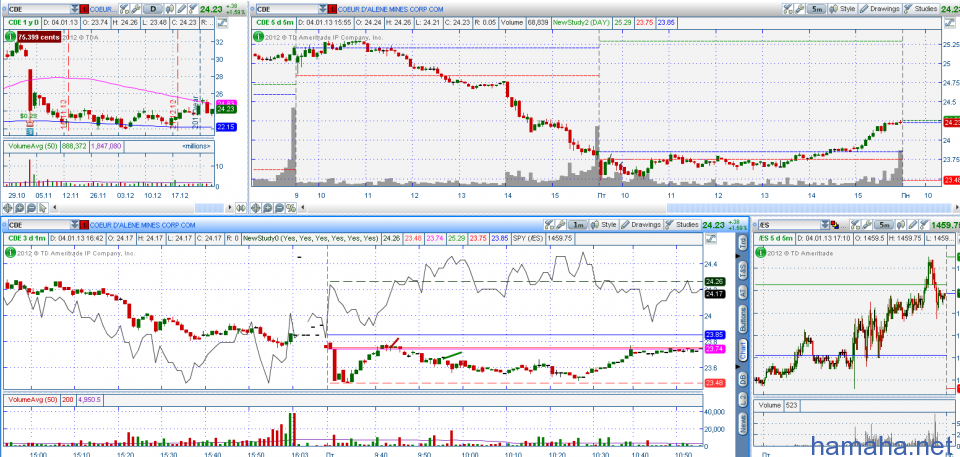Open Drawings menu in 5-minute CDE chart
Viewport: 960px width, 457px height.
click(880, 9)
